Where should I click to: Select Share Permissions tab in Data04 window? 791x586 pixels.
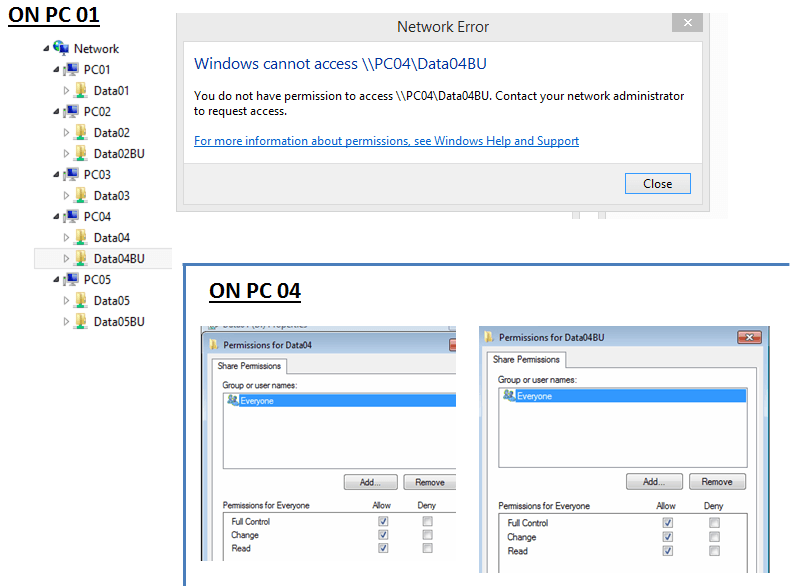(x=249, y=366)
